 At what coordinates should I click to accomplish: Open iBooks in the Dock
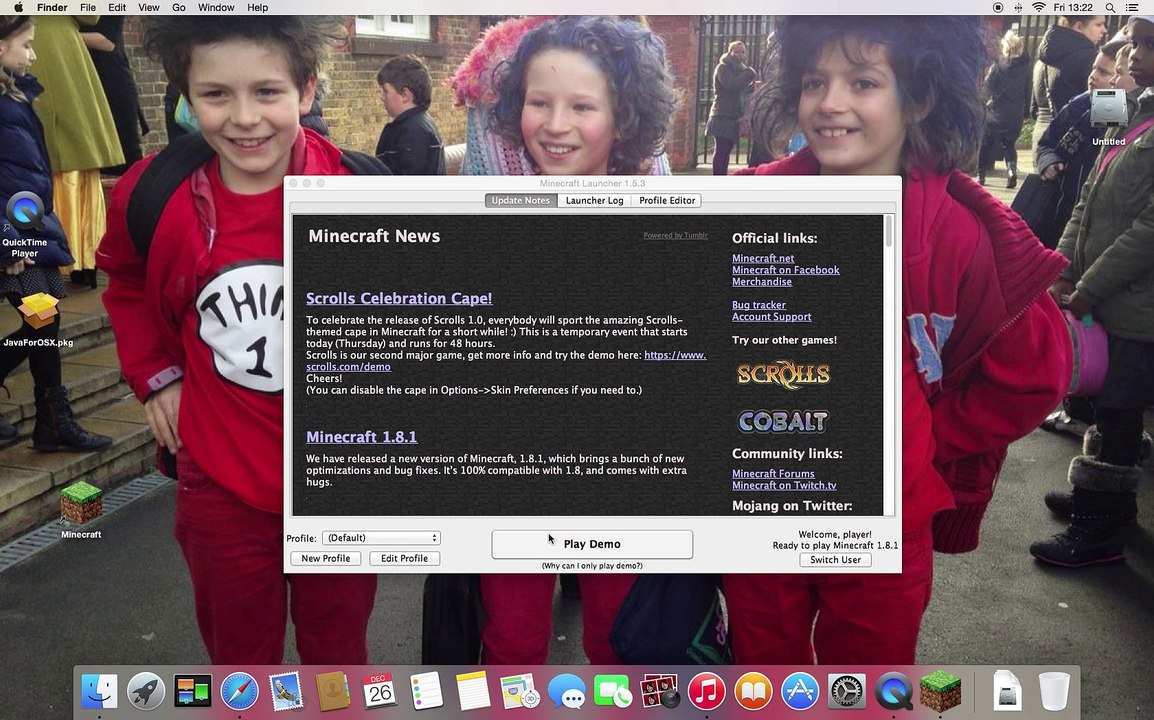[x=754, y=691]
